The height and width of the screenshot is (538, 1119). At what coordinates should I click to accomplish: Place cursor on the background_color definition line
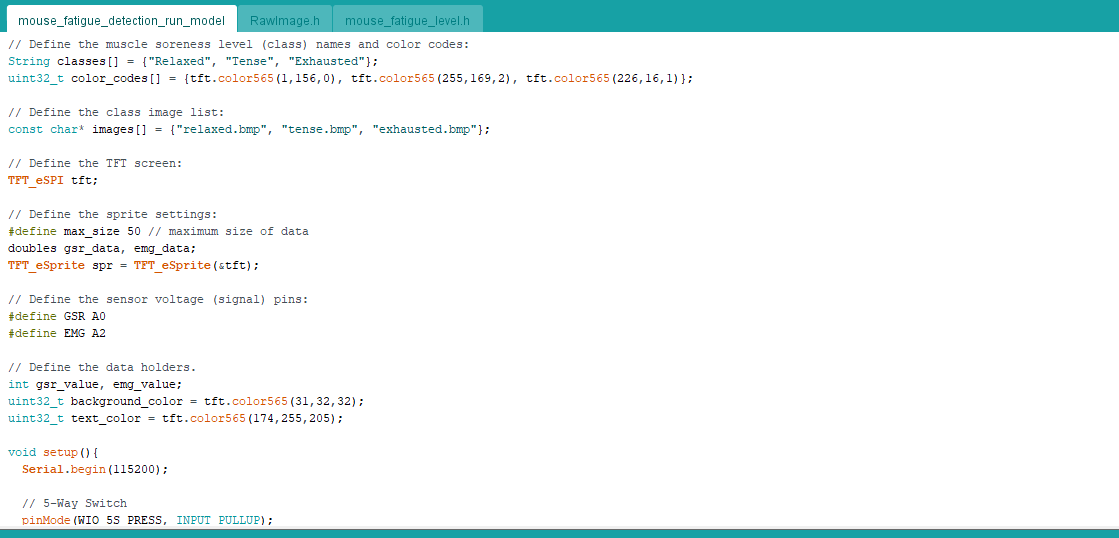click(186, 401)
